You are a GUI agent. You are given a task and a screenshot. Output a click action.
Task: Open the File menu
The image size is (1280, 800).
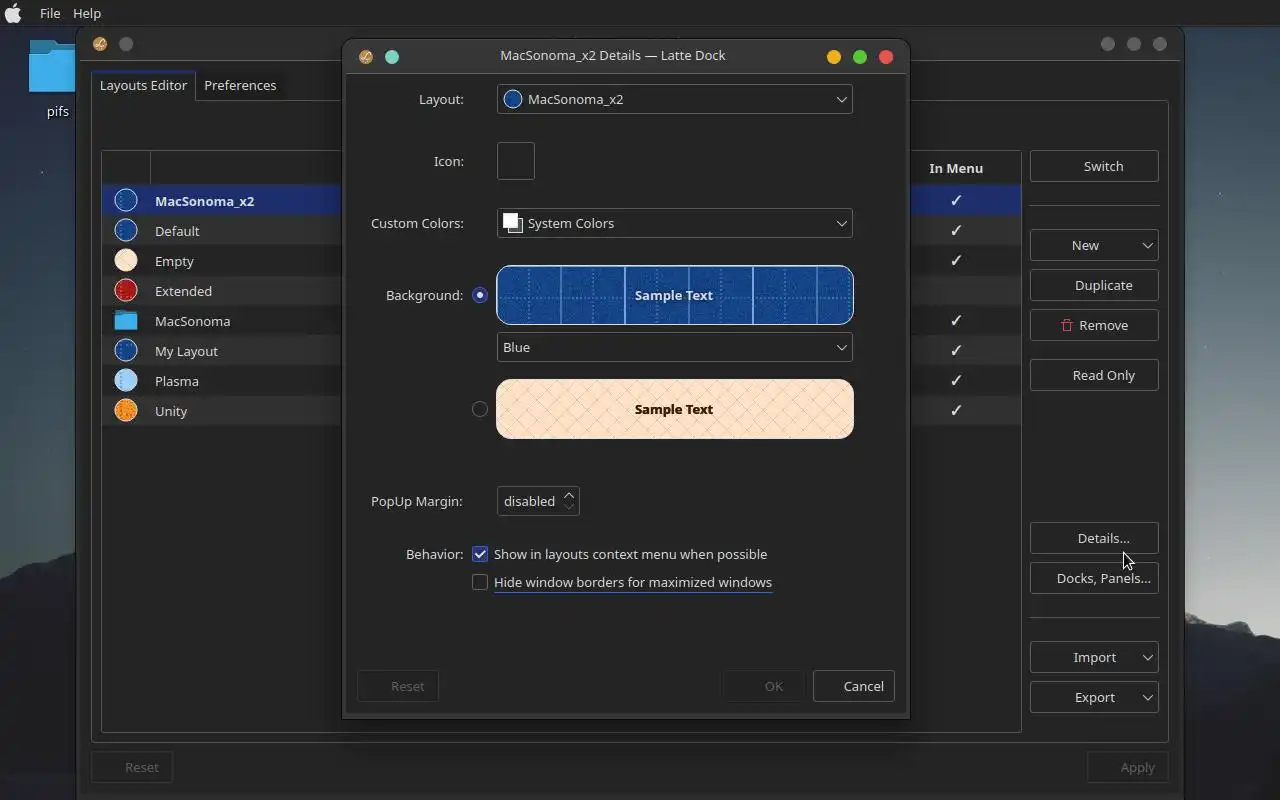tap(50, 13)
